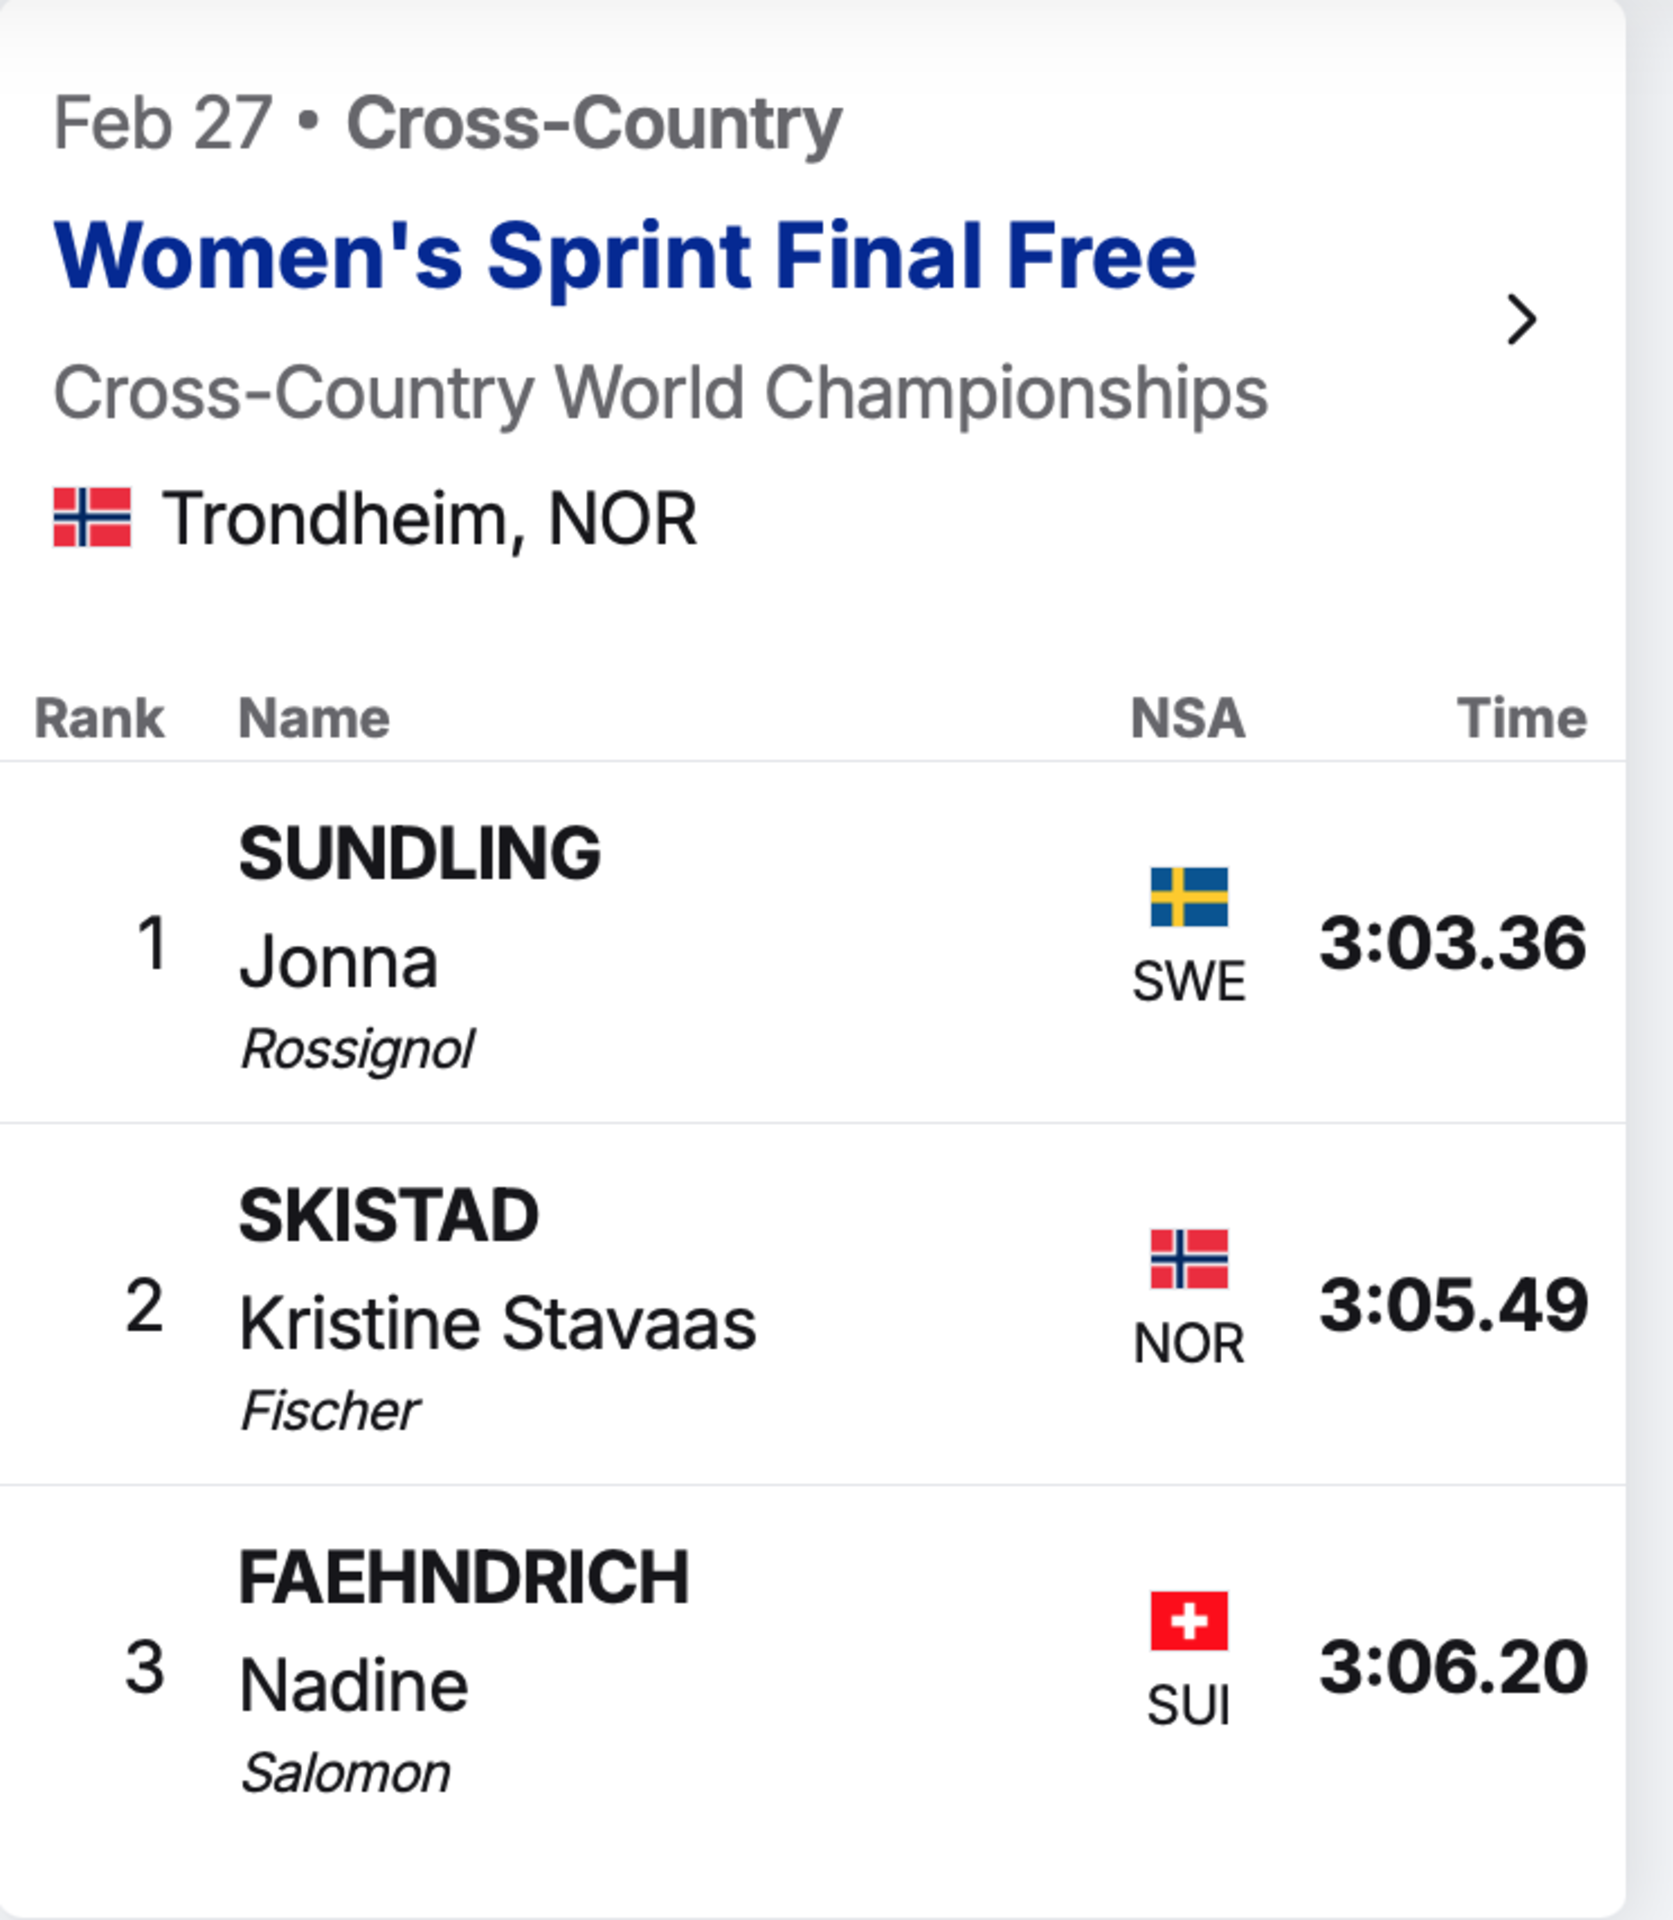The height and width of the screenshot is (1920, 1673).
Task: Open the Women's Sprint Final Free link
Action: pyautogui.click(x=625, y=257)
